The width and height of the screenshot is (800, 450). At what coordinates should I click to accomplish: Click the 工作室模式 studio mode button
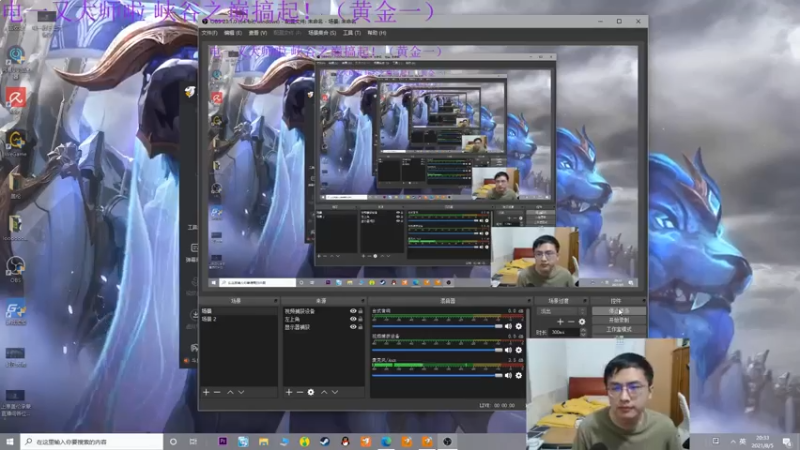[x=619, y=329]
